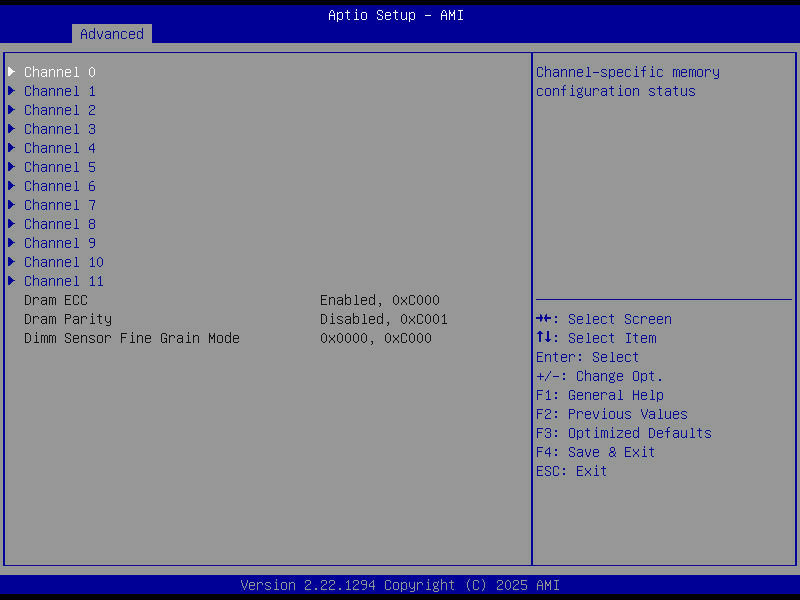Open the Channel 10 submenu

(x=63, y=261)
